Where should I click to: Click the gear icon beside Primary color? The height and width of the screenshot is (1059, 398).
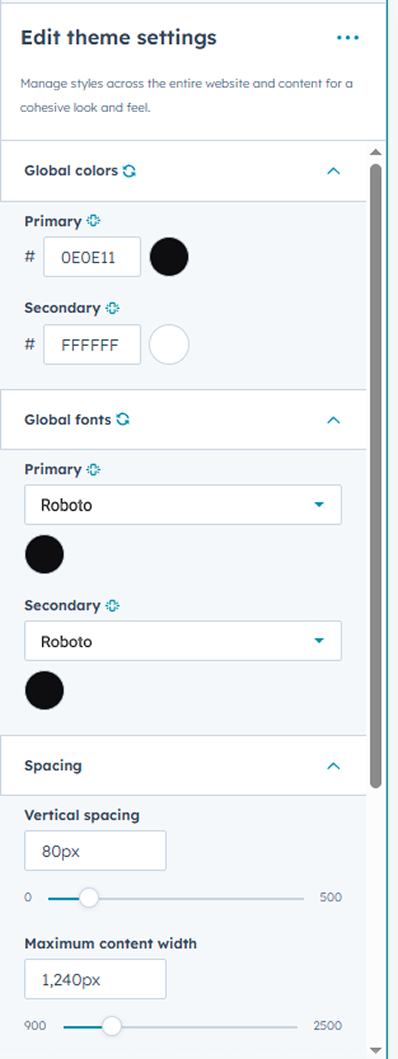coord(93,221)
